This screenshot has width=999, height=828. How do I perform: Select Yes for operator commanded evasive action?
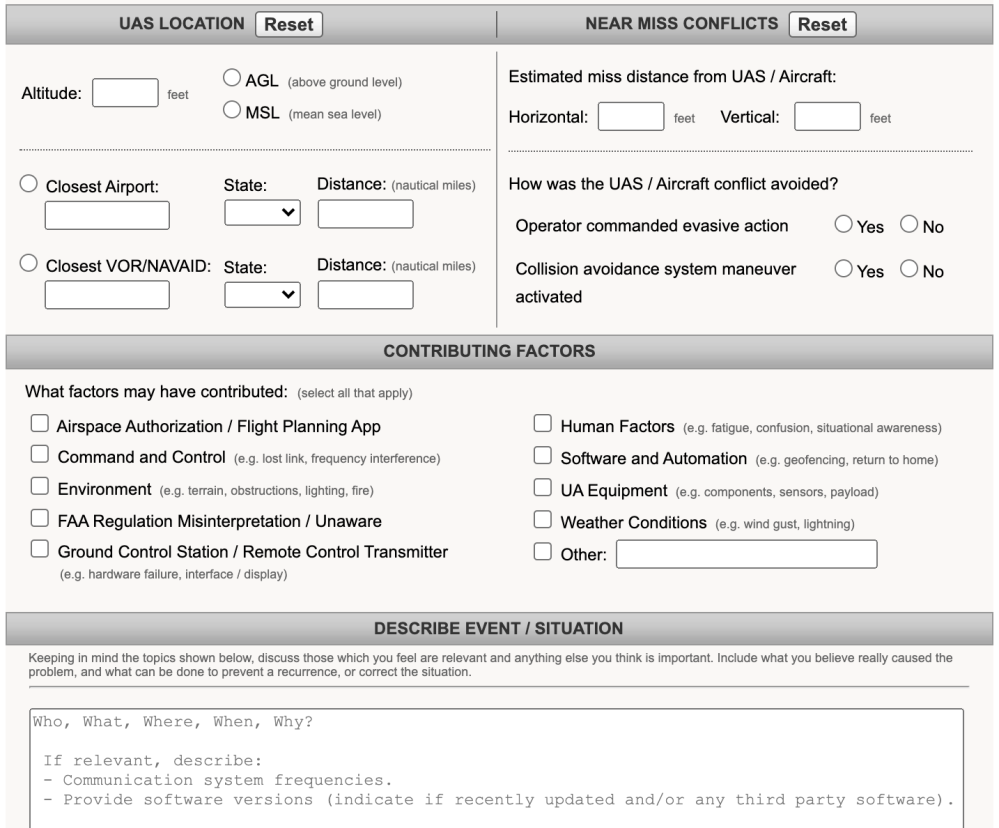point(844,226)
